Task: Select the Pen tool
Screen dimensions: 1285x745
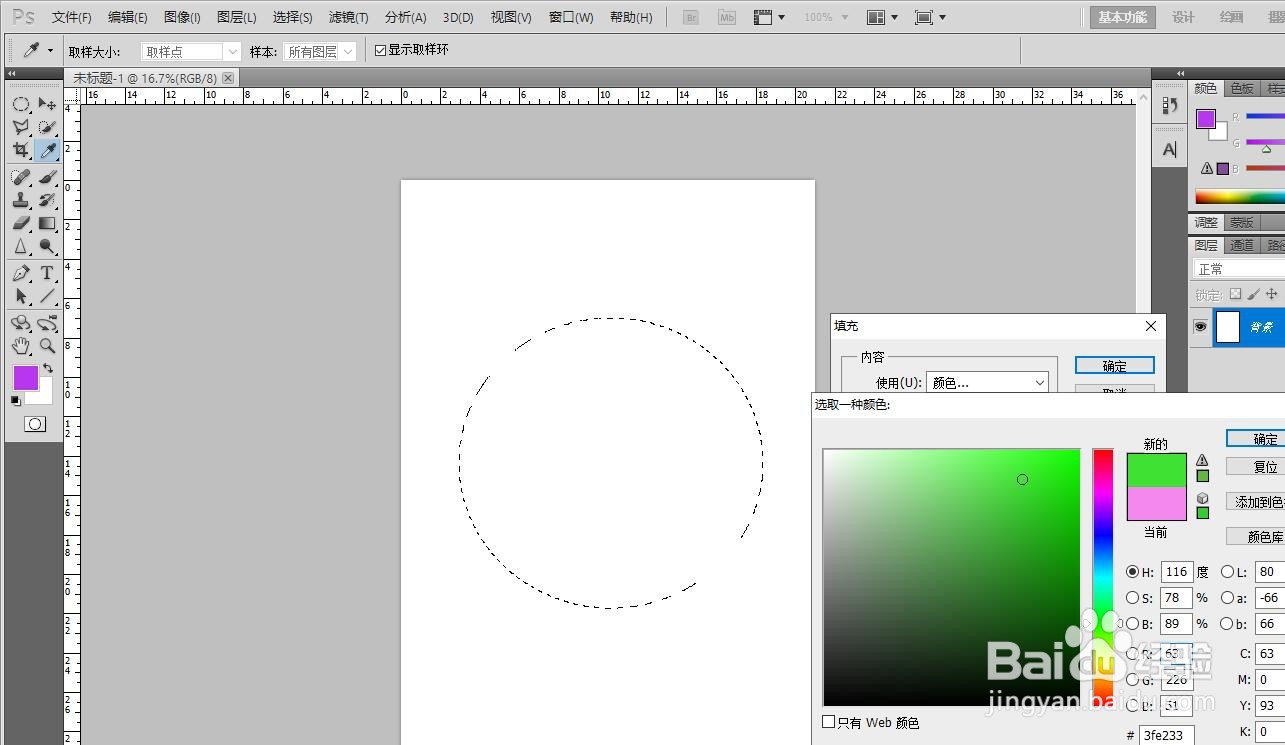Action: pyautogui.click(x=20, y=273)
